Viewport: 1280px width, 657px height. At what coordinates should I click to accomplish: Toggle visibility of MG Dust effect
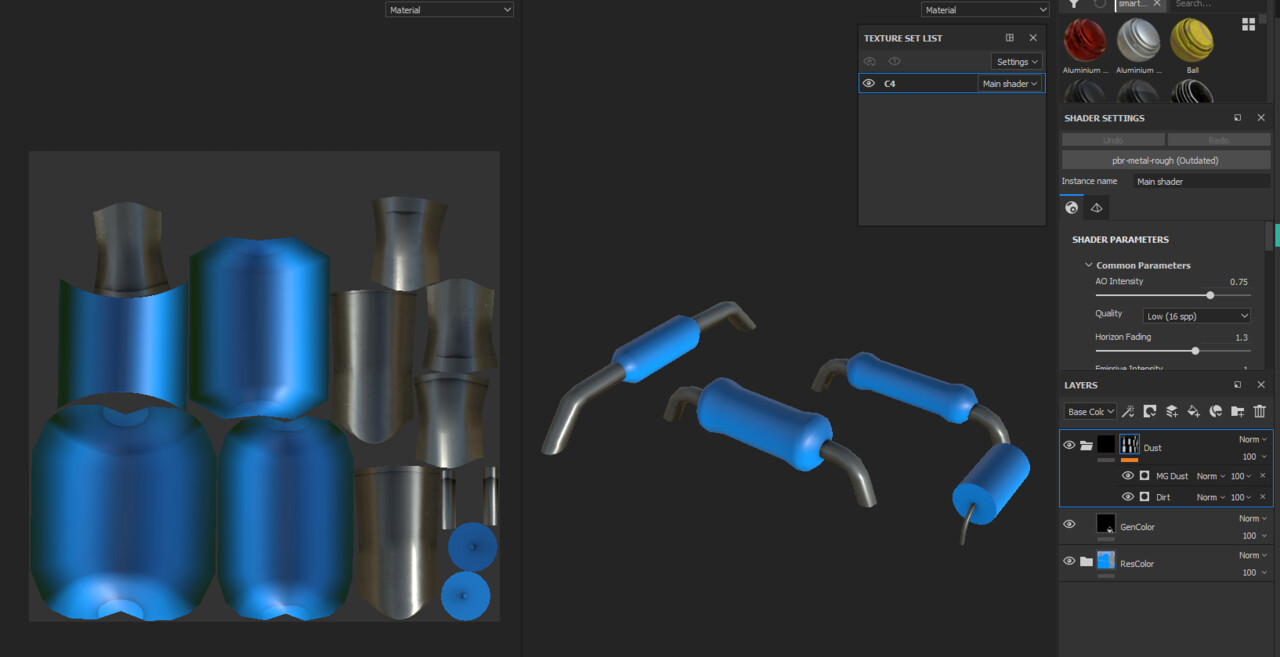pyautogui.click(x=1128, y=476)
